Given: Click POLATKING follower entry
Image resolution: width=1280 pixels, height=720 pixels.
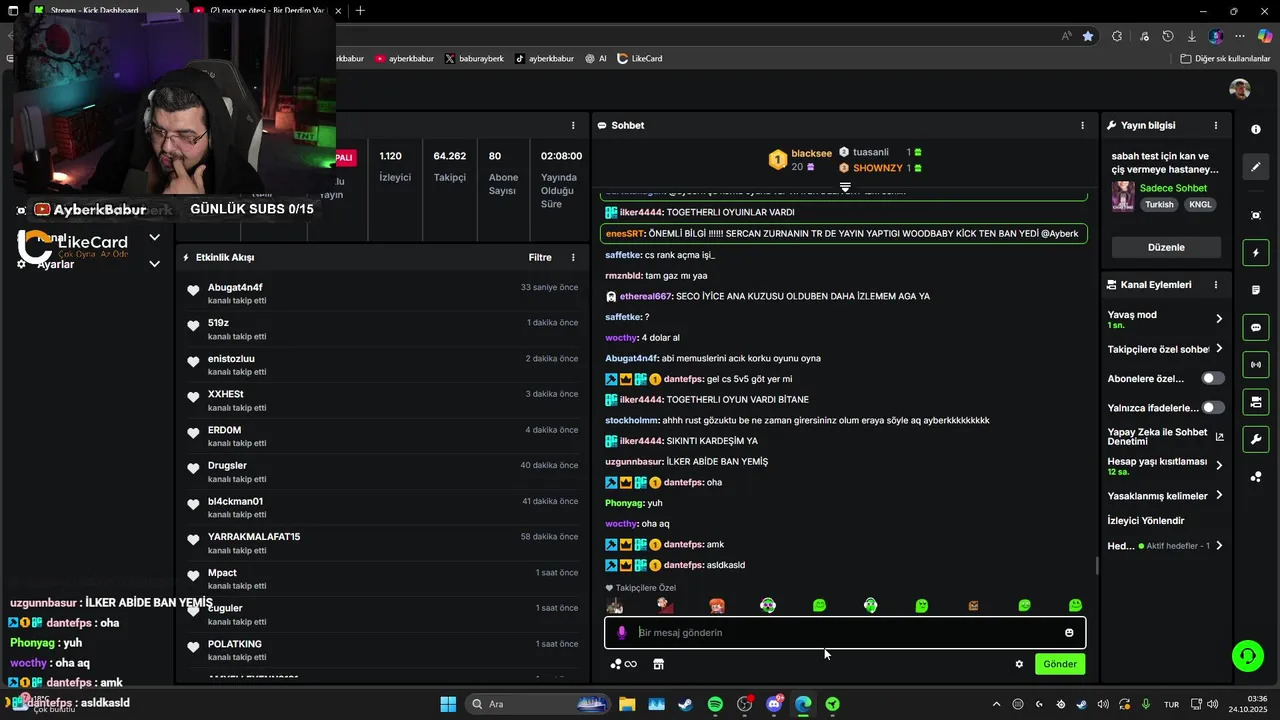Looking at the screenshot, I should click(234, 644).
